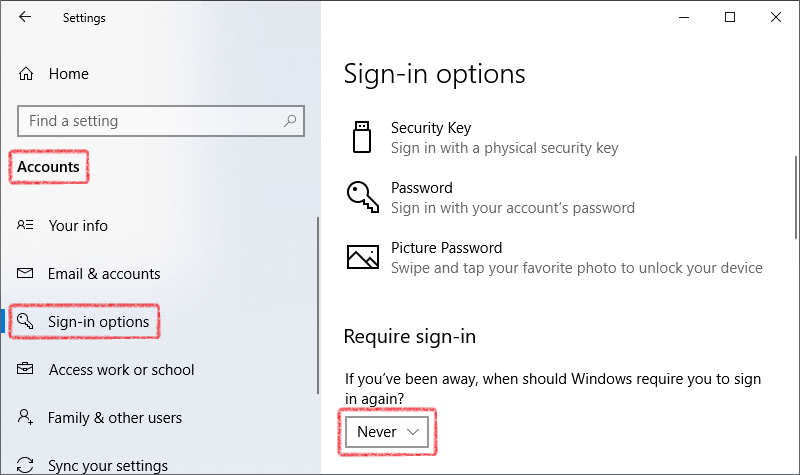Screen dimensions: 800x475
Task: Click the right pane vertical scrollbar
Action: 796,197
